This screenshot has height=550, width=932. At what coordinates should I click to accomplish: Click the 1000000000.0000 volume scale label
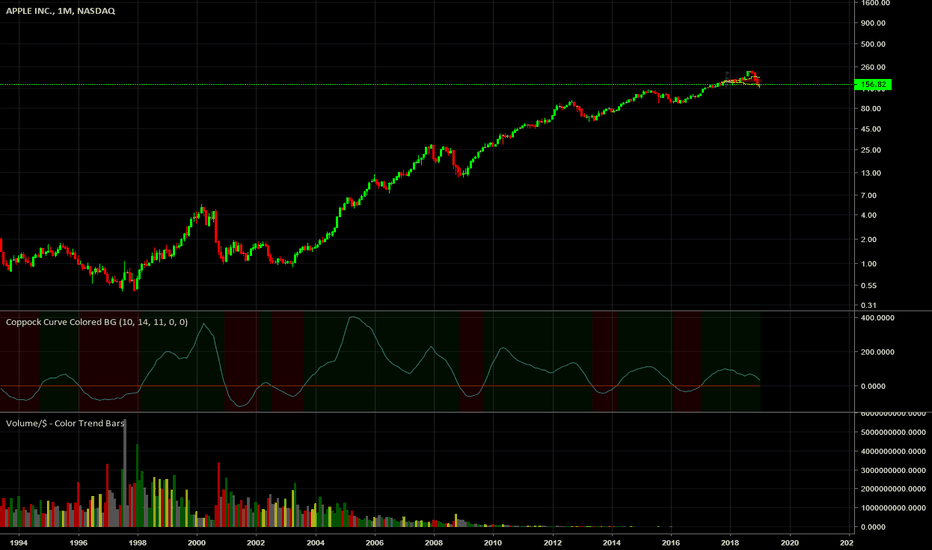pos(893,508)
